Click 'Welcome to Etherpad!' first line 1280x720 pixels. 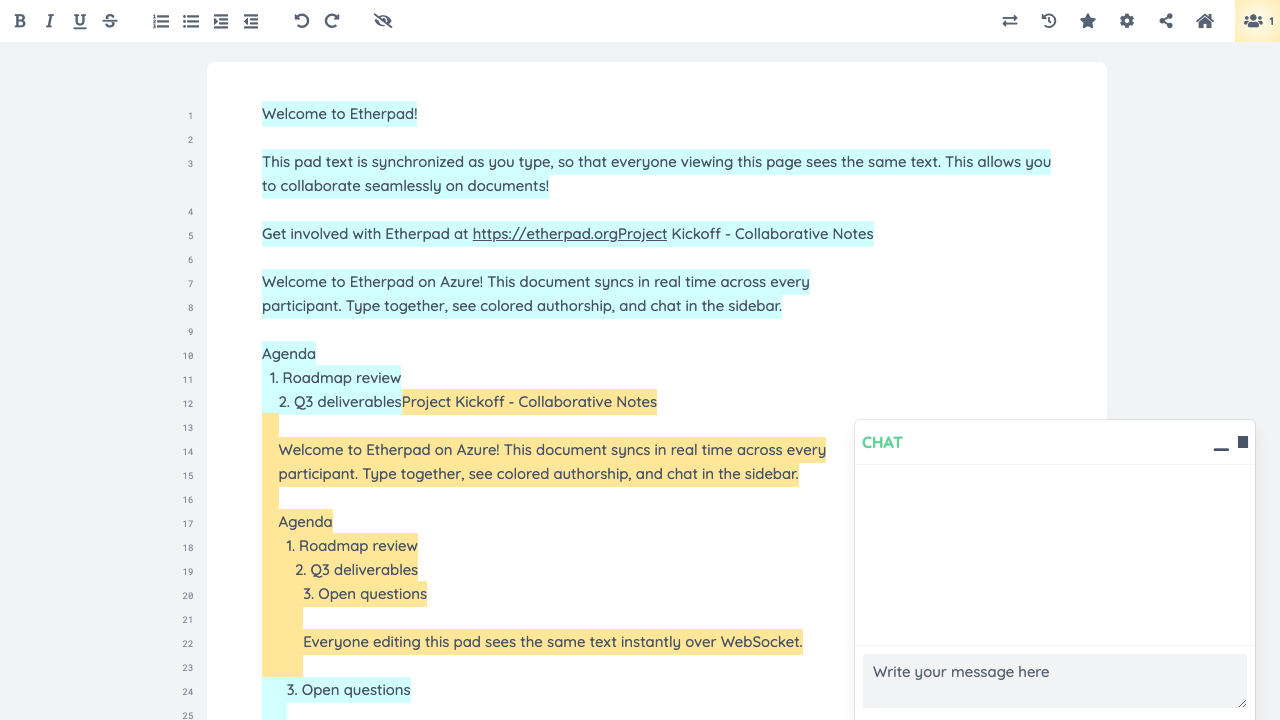(340, 114)
